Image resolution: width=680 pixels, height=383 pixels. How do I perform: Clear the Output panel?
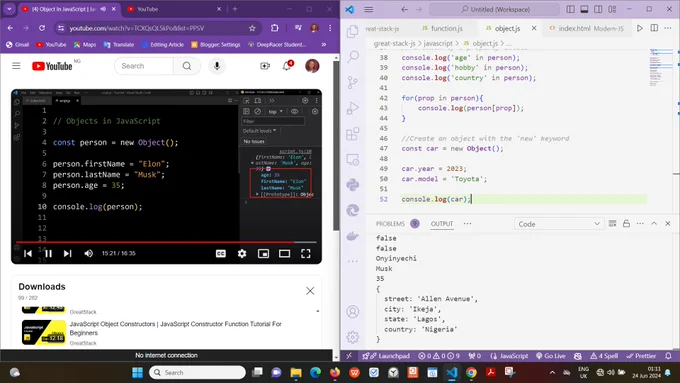[612, 223]
